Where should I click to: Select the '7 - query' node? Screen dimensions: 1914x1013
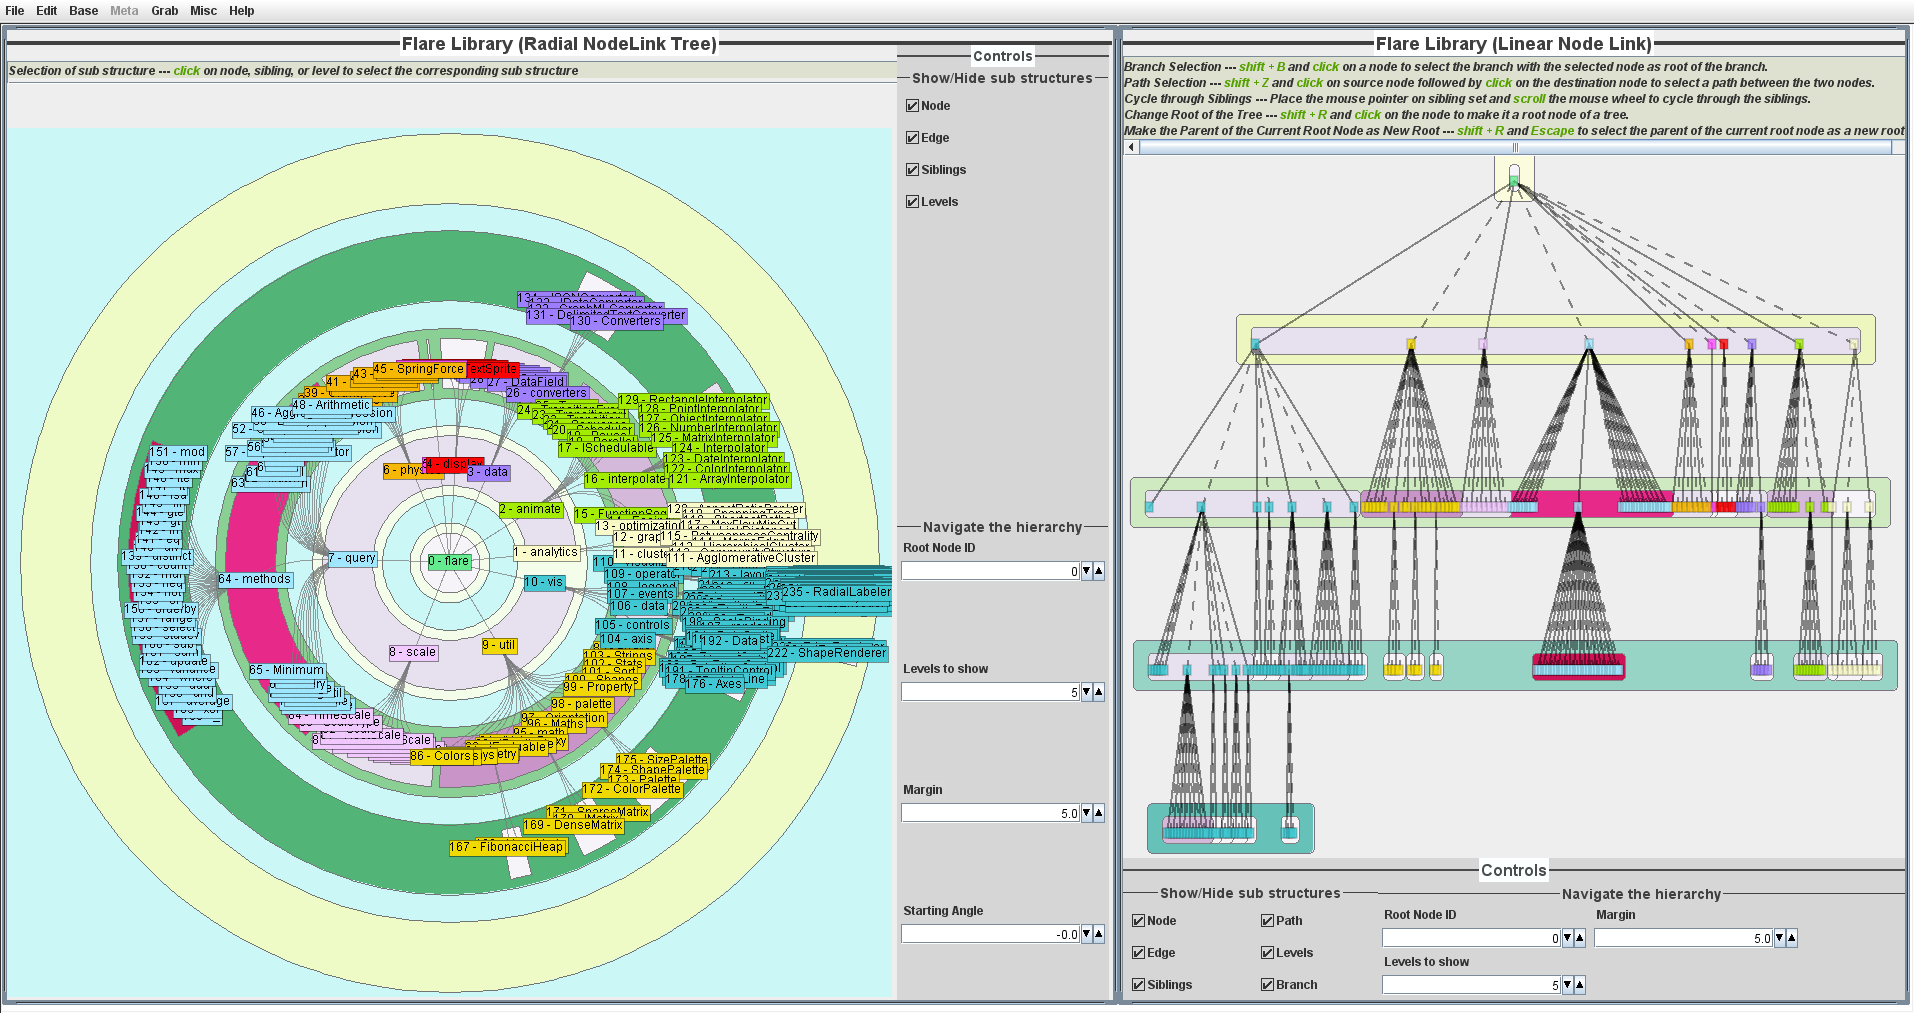point(352,558)
